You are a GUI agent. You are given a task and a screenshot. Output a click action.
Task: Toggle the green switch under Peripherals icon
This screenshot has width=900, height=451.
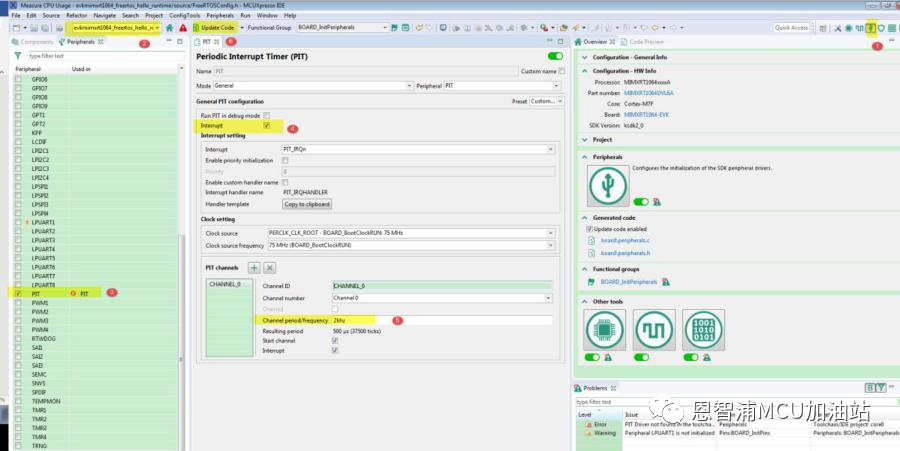[x=641, y=202]
